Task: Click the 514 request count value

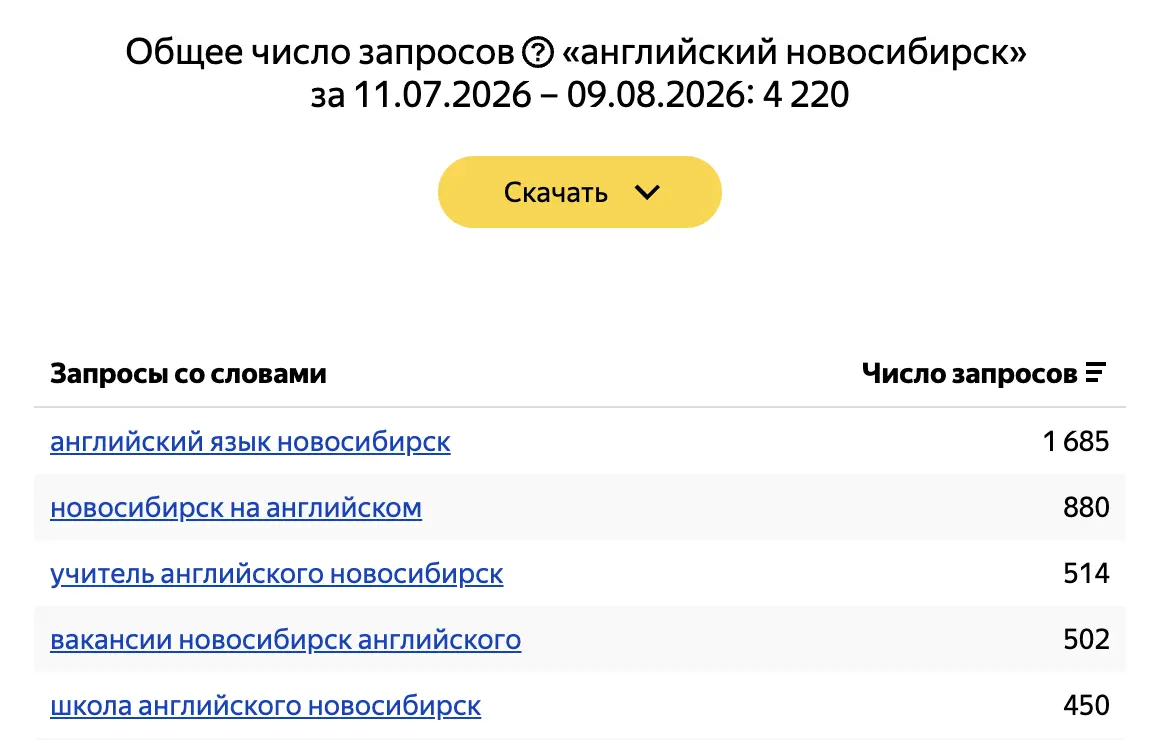Action: point(1086,574)
